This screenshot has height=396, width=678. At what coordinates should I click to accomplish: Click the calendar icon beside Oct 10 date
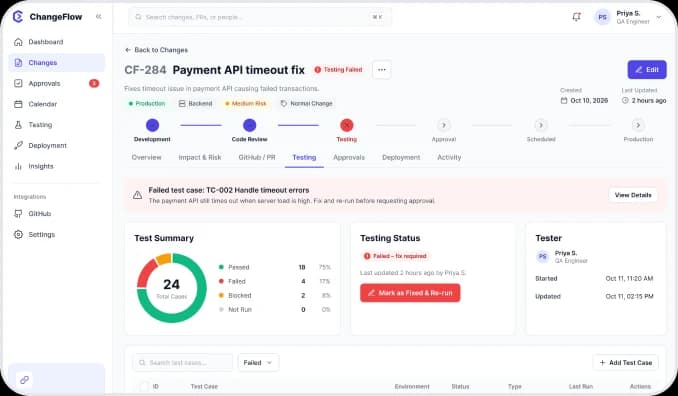564,101
